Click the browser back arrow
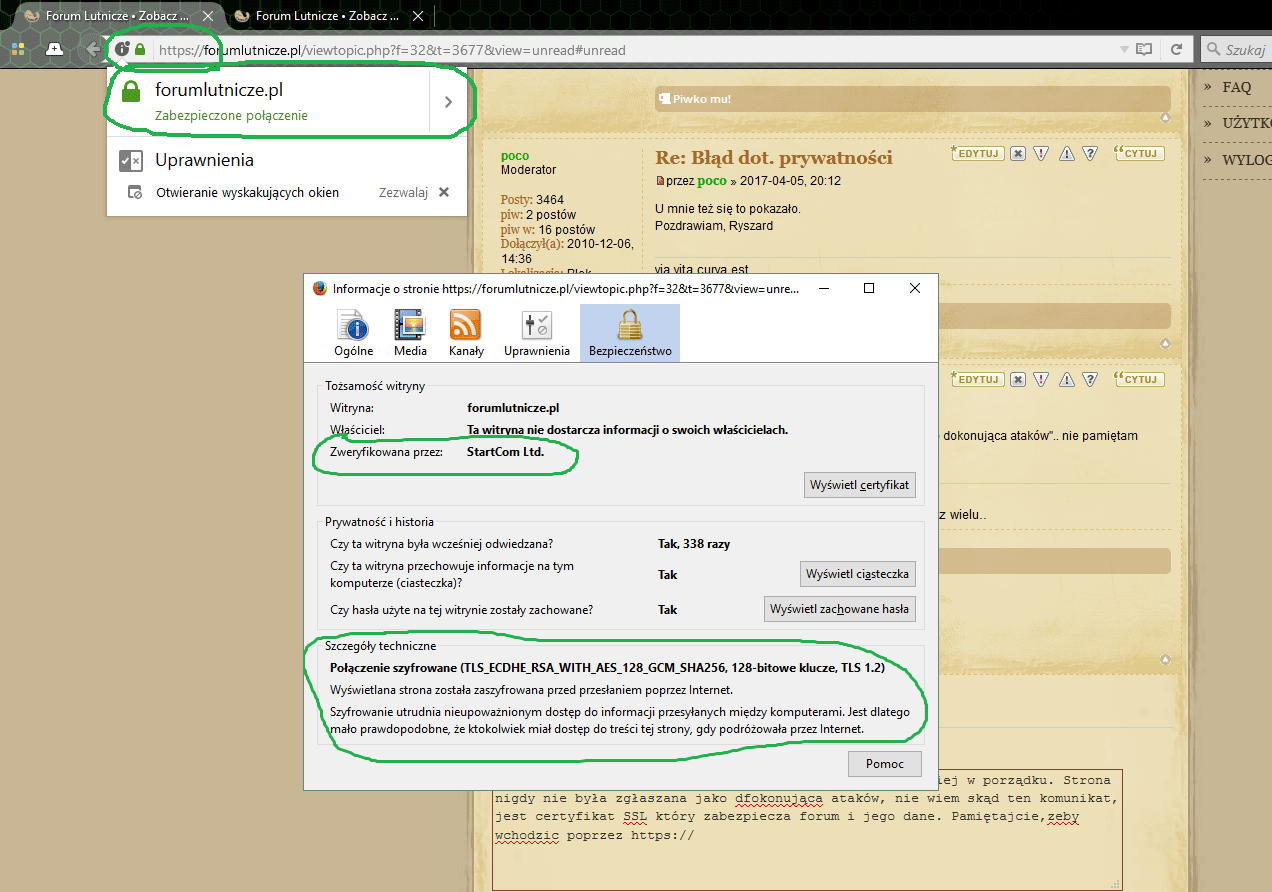 (x=92, y=49)
